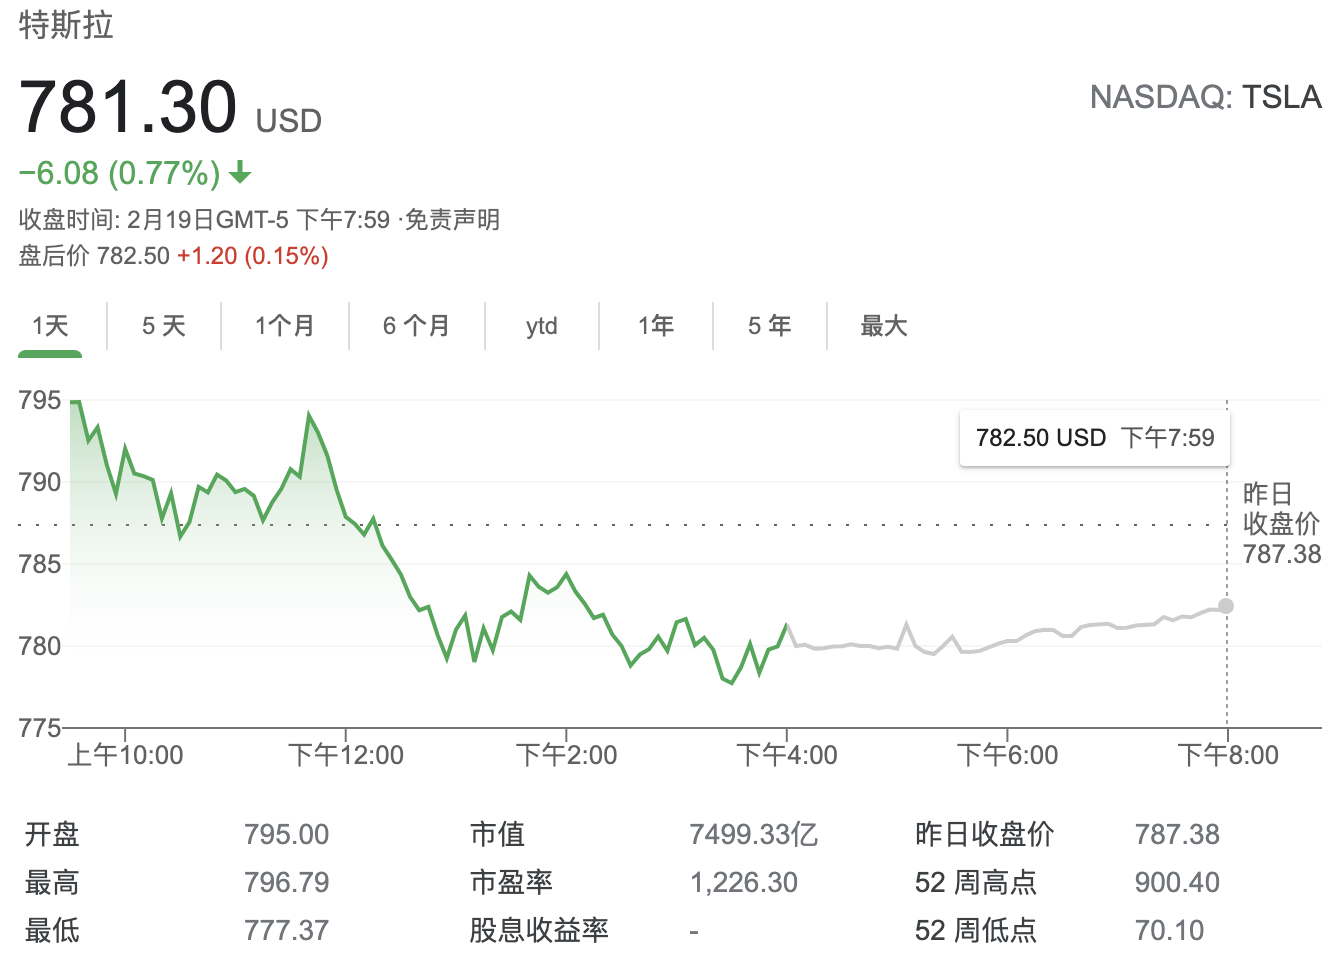
Task: Click the 782.50 USD price tooltip
Action: pos(1094,438)
